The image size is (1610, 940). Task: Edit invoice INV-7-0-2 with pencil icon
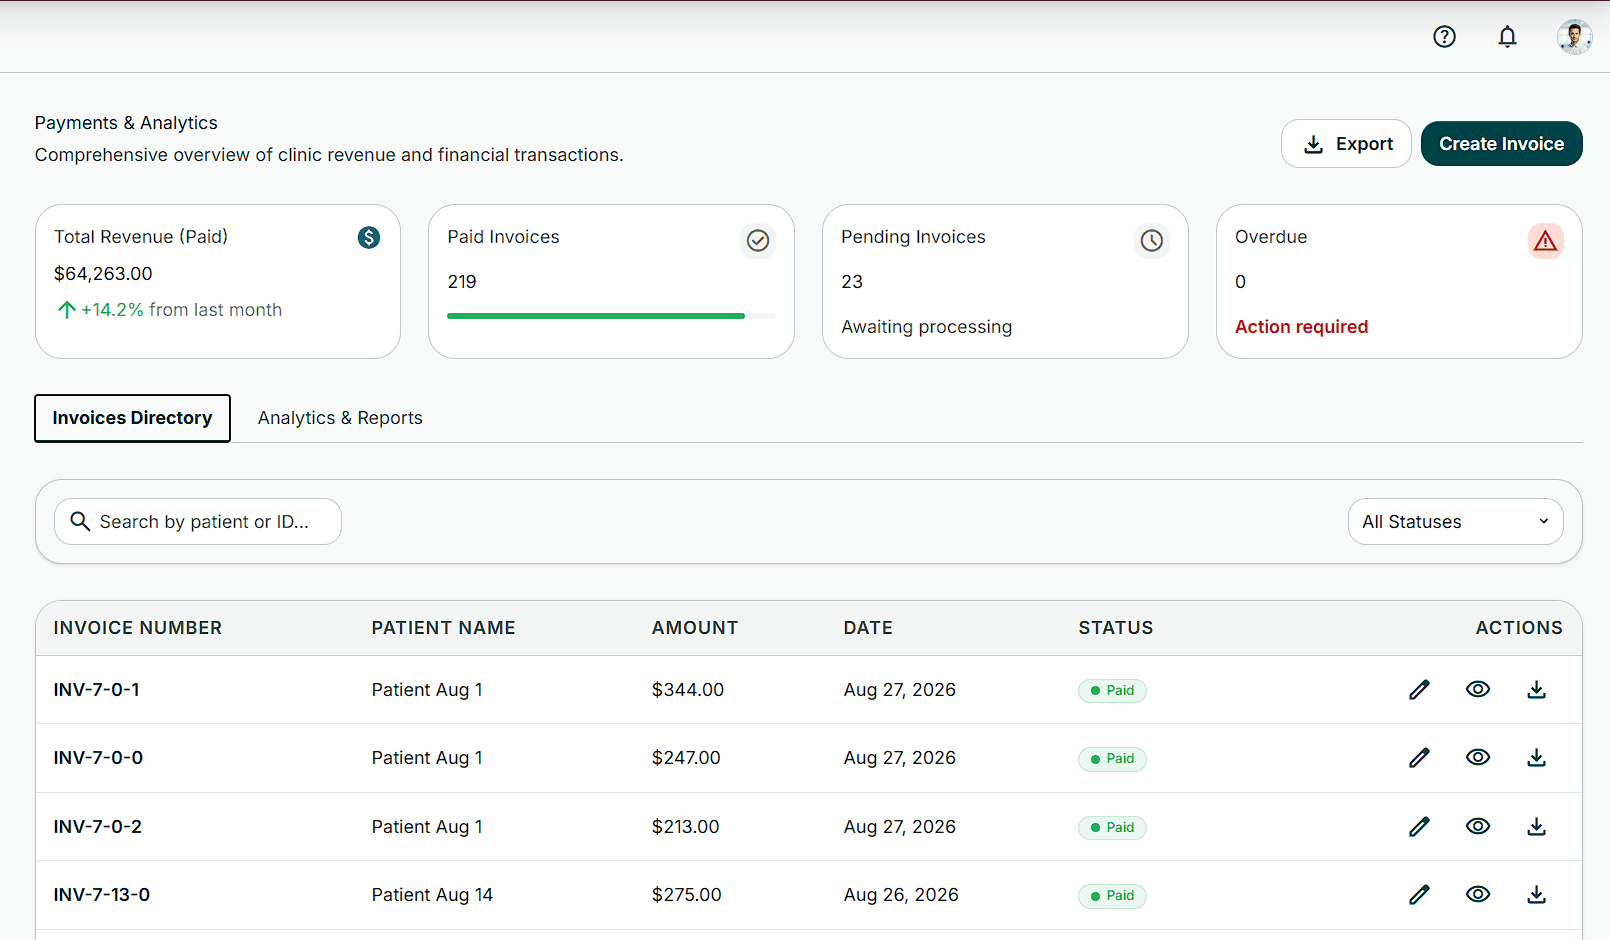[1419, 827]
